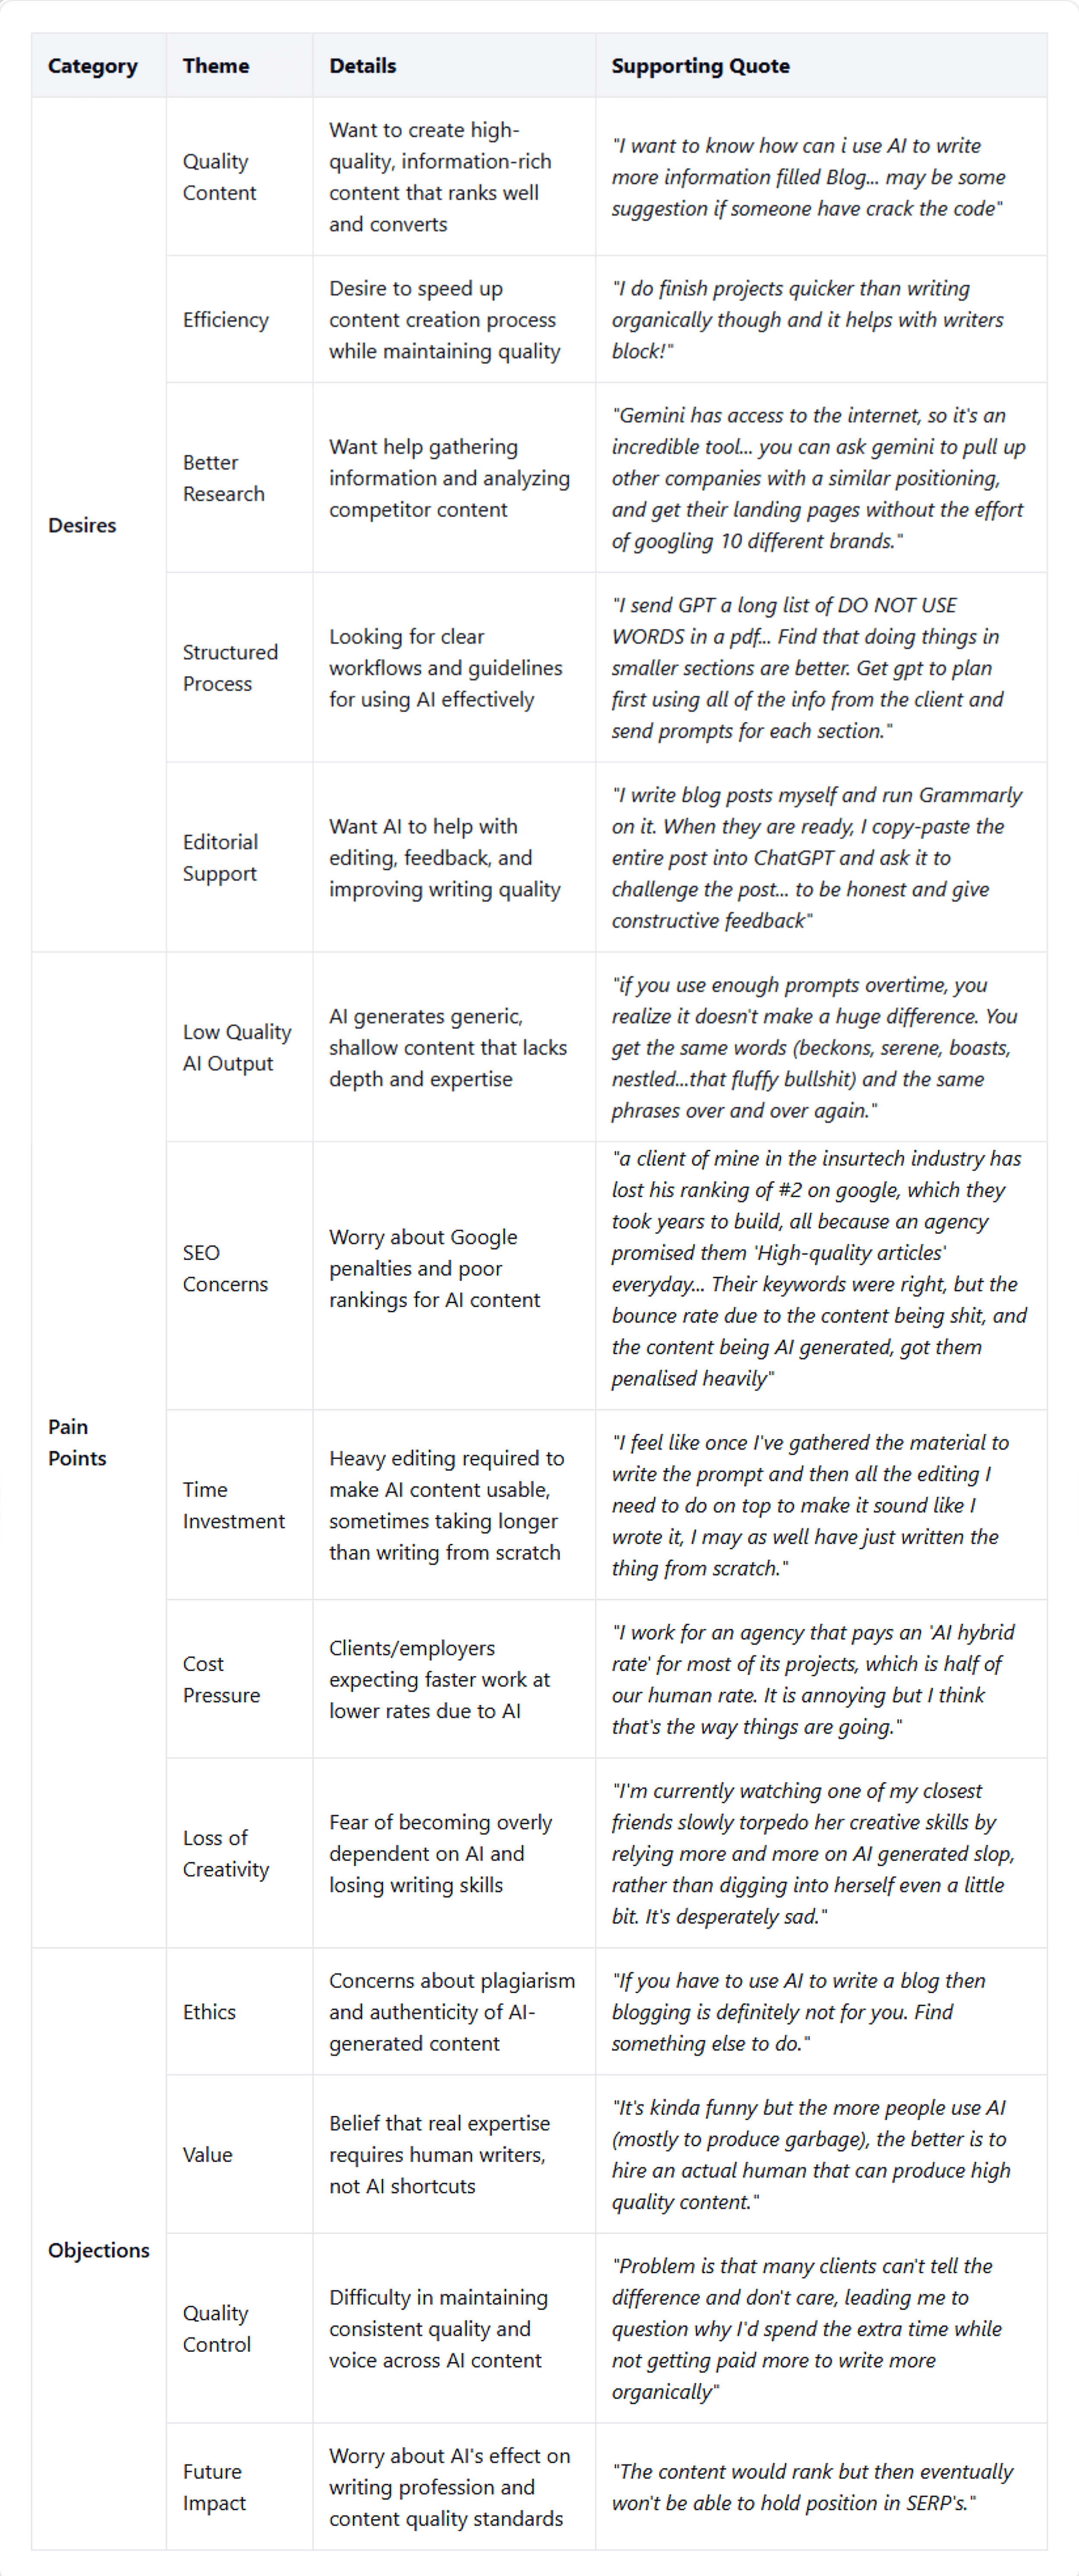Click the Supporting Quote column header
Image resolution: width=1079 pixels, height=2576 pixels.
coord(700,66)
